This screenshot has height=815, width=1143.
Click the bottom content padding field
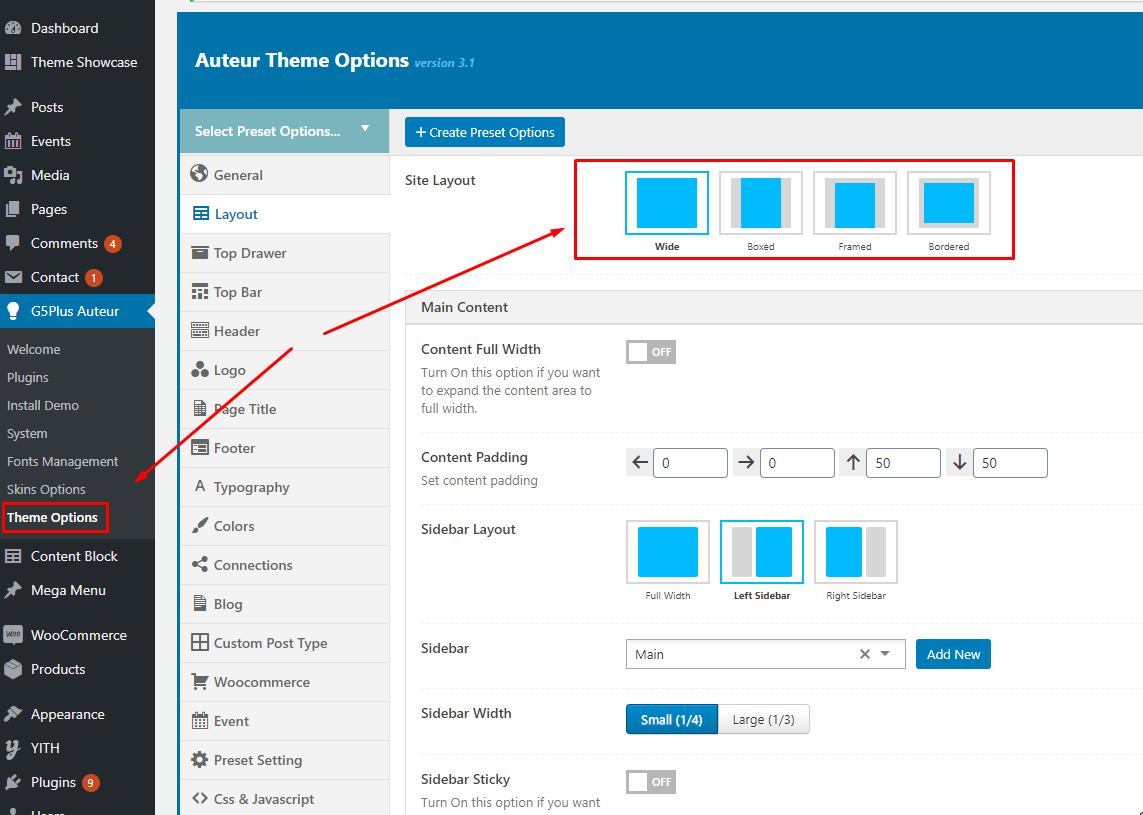coord(1010,463)
